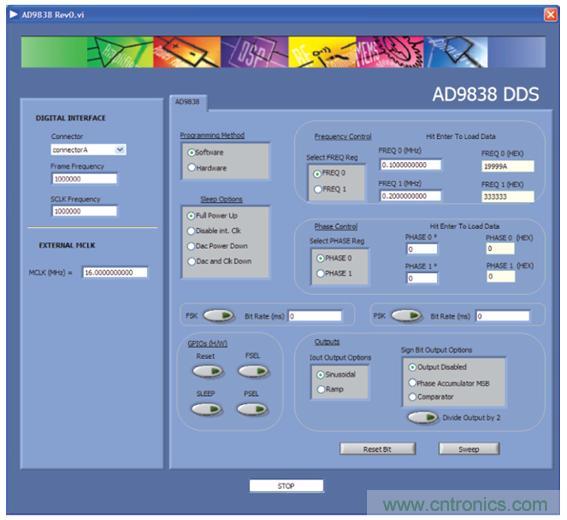Open the Connector dropdown list

coord(120,149)
